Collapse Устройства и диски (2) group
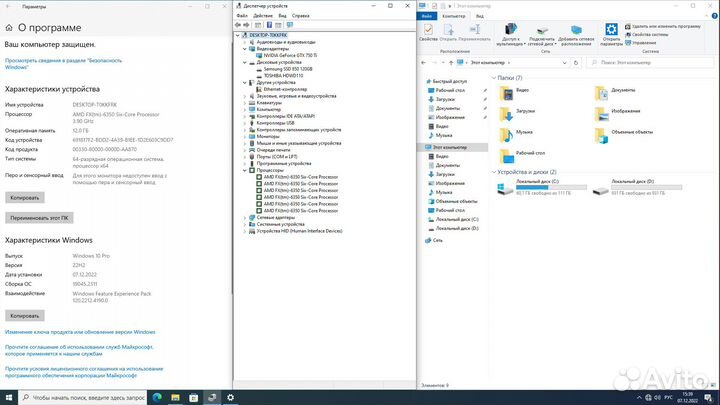This screenshot has height=405, width=720. pyautogui.click(x=494, y=172)
